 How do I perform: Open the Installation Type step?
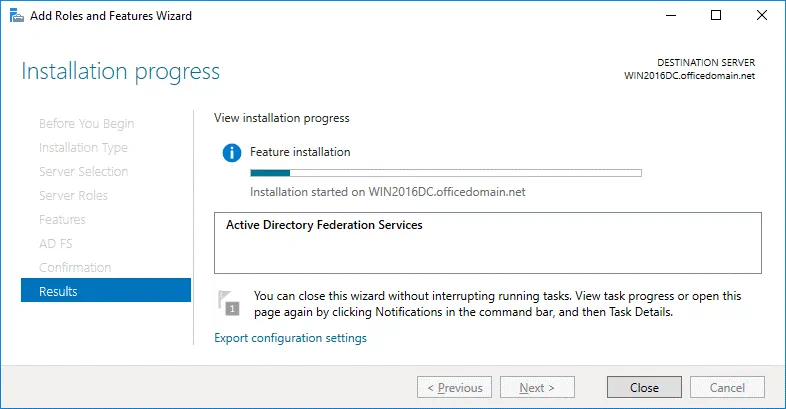point(83,148)
